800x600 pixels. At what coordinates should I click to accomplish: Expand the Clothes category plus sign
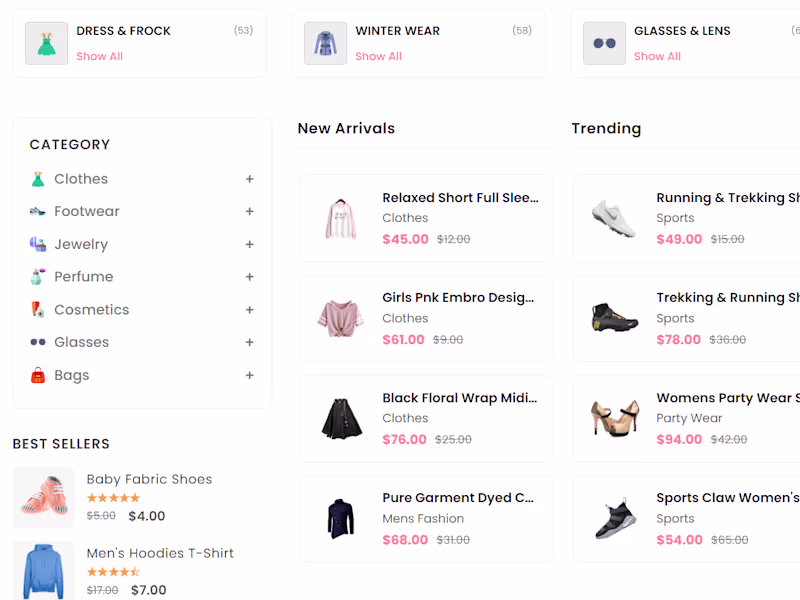(x=250, y=179)
